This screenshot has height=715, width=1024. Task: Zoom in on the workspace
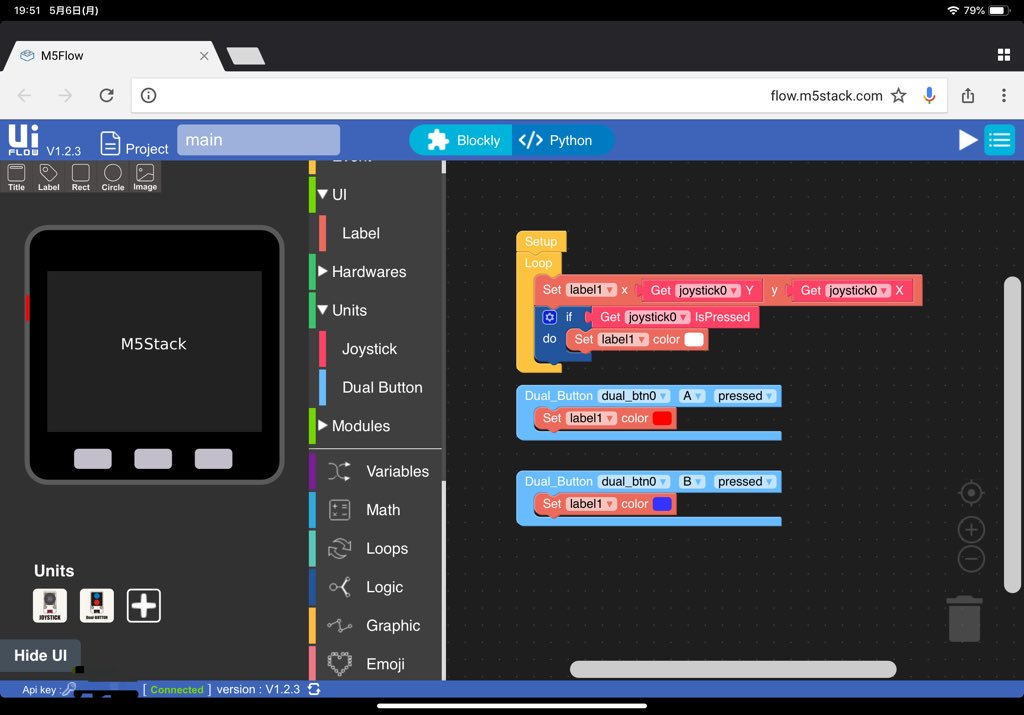[971, 530]
